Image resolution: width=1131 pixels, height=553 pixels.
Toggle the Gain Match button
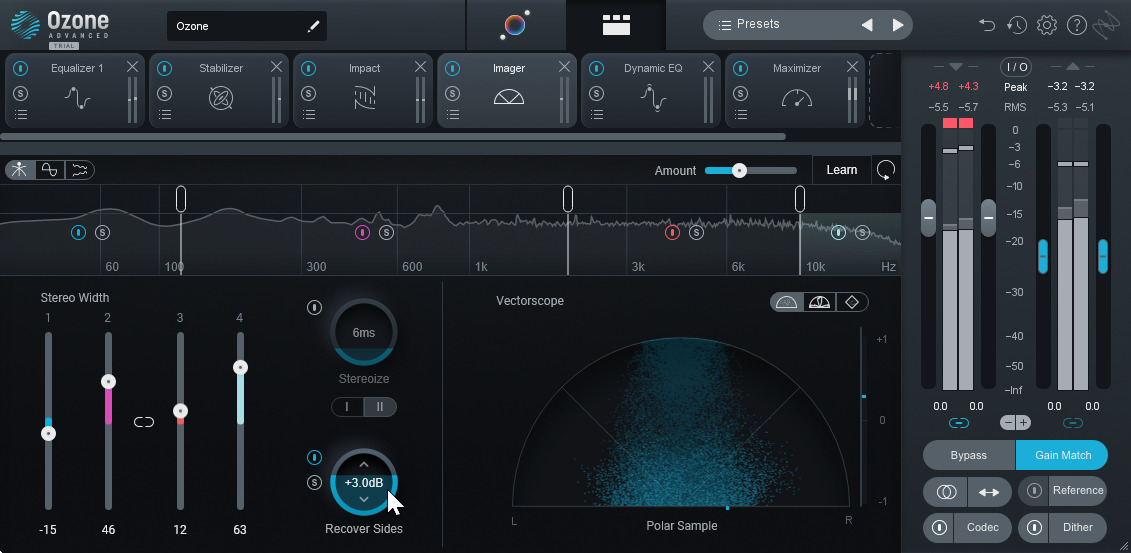(x=1062, y=455)
